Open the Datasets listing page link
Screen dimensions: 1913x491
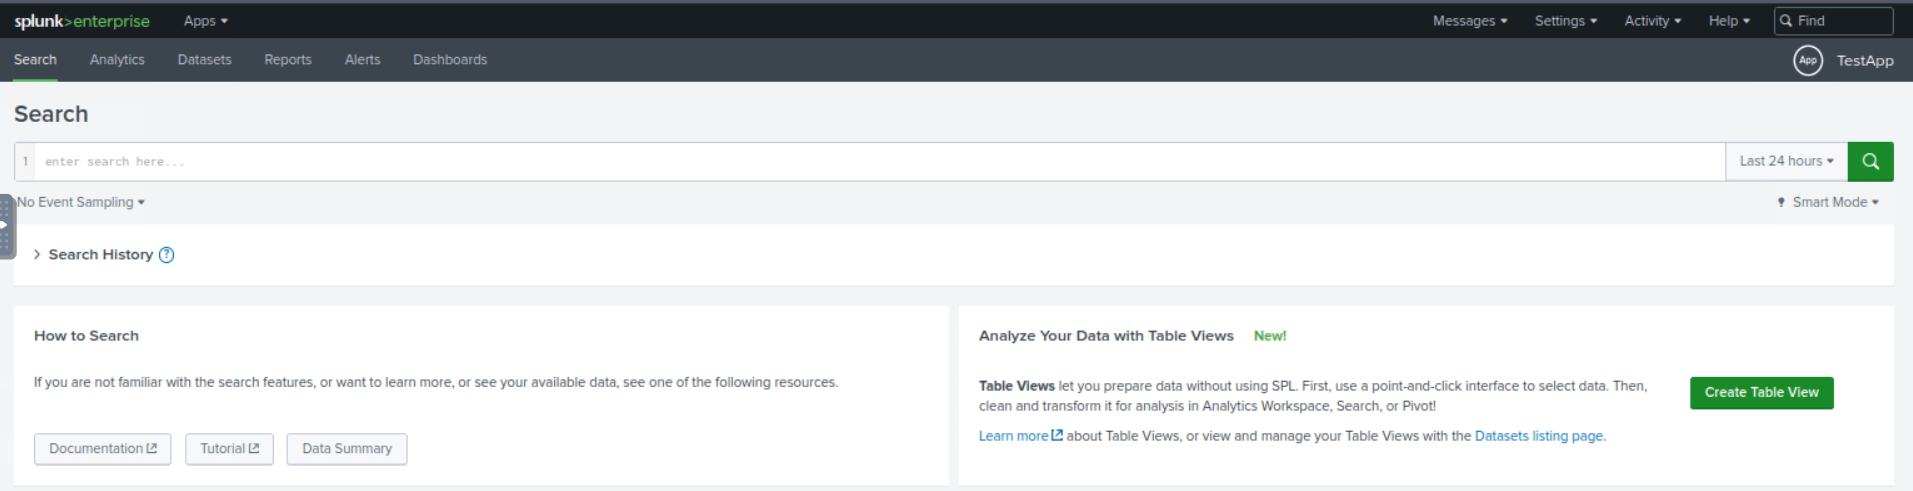pyautogui.click(x=1539, y=436)
